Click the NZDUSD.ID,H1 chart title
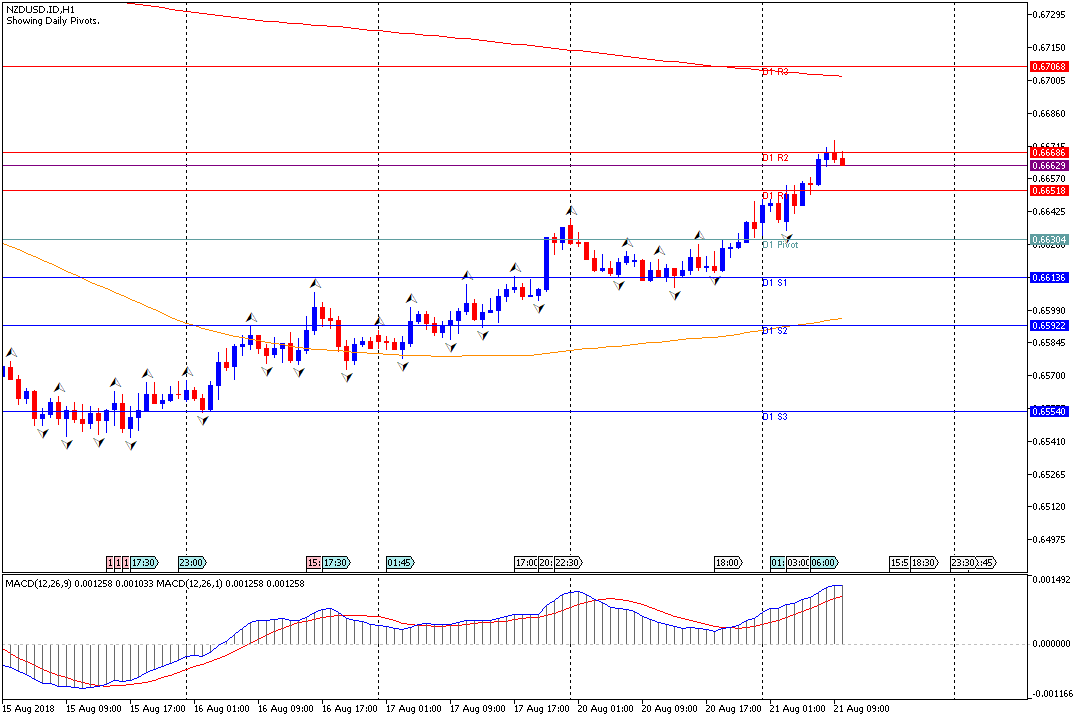The image size is (1080, 720). 41,9
